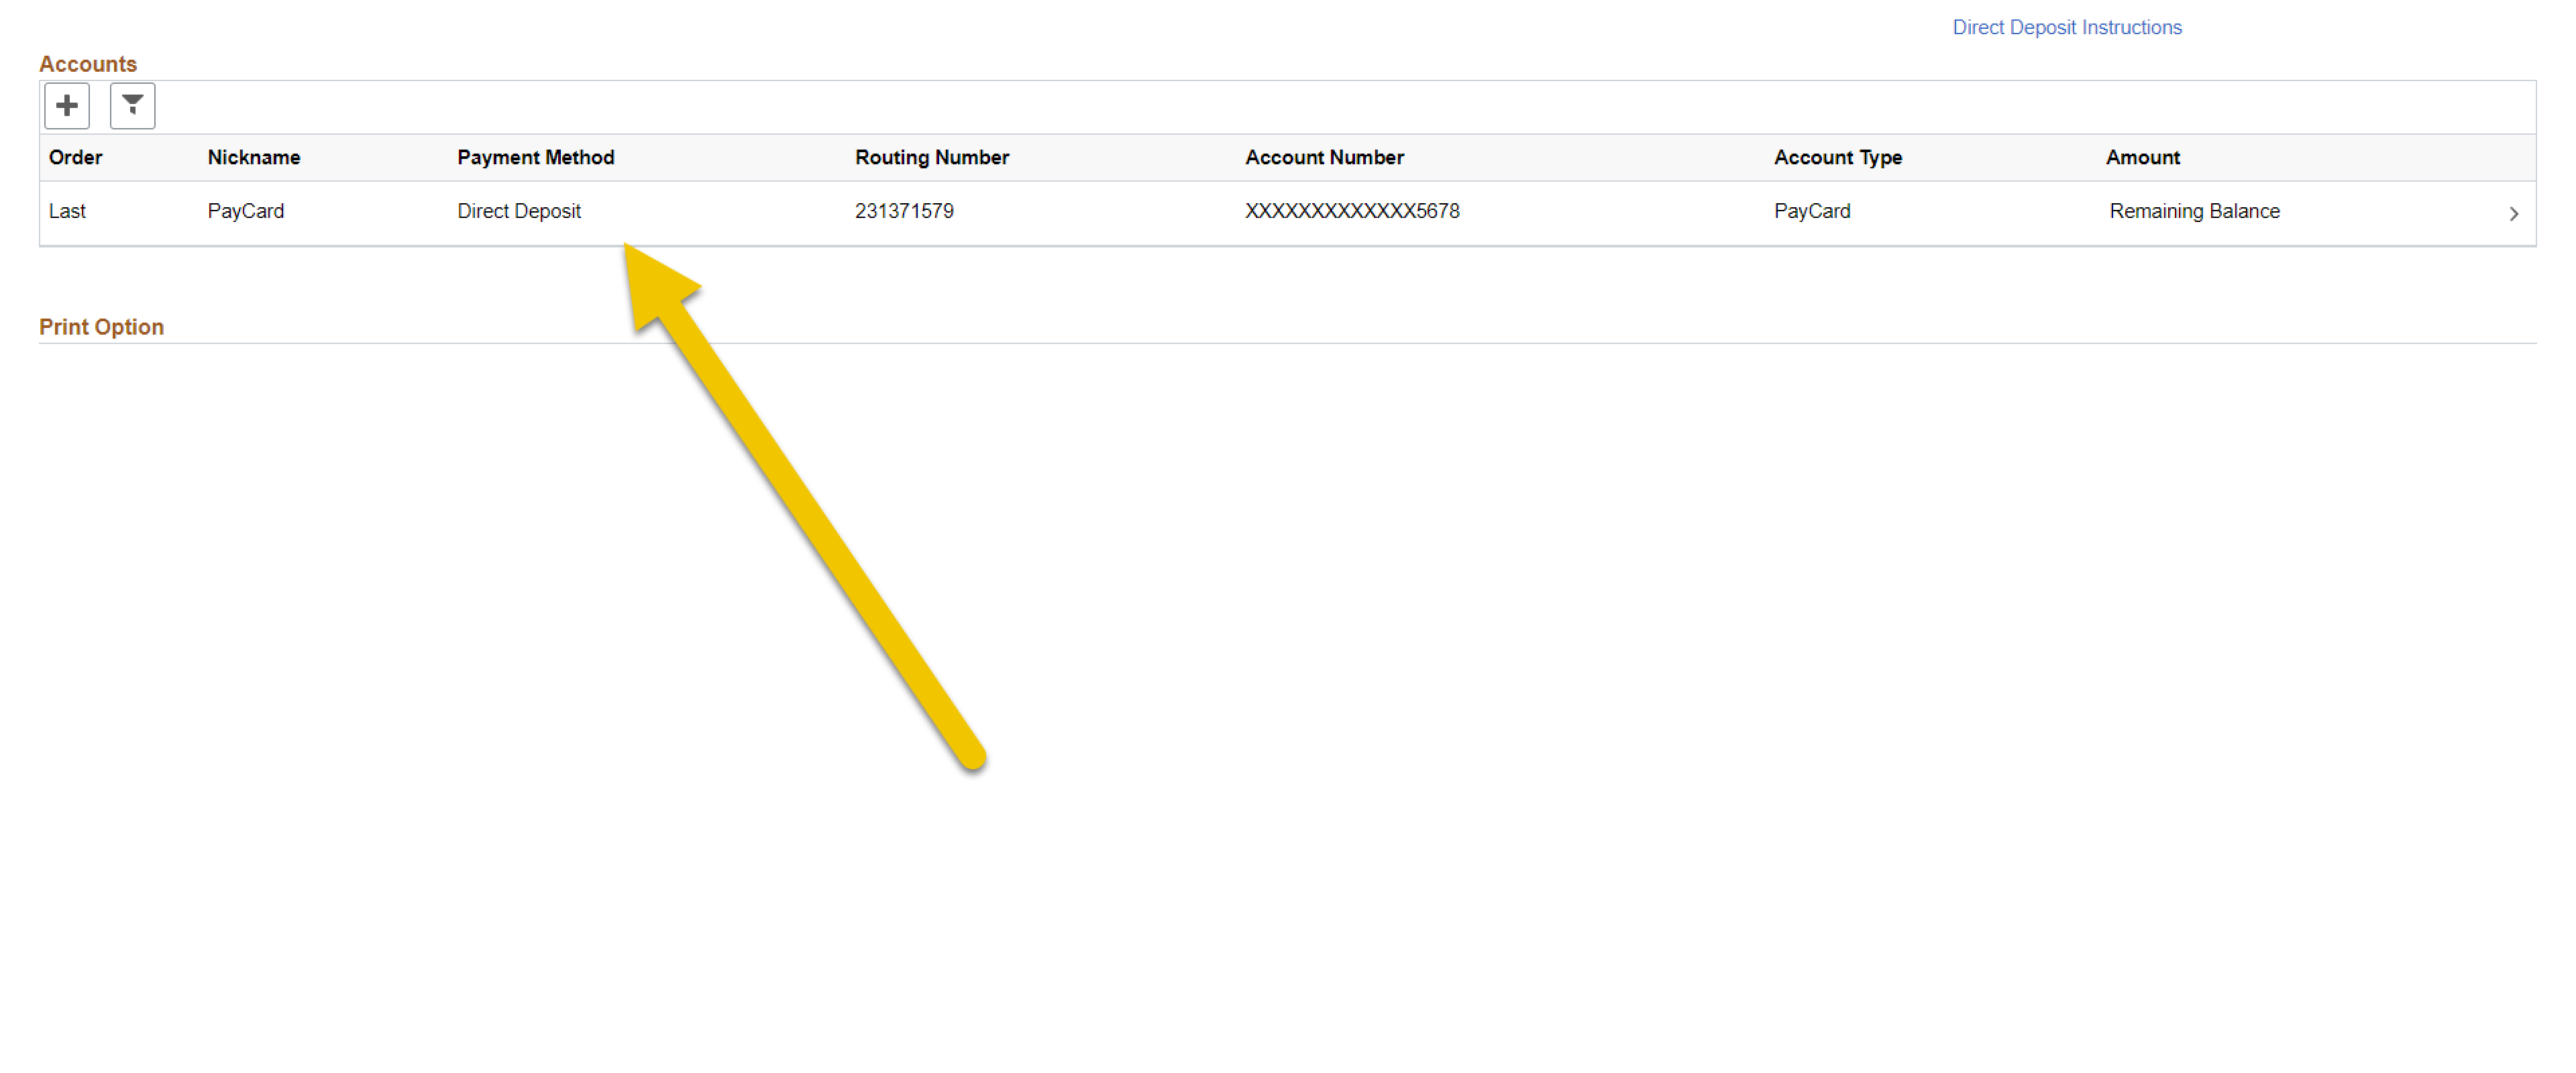Image resolution: width=2576 pixels, height=1073 pixels.
Task: Open the Direct Deposit Instructions link
Action: [2066, 27]
